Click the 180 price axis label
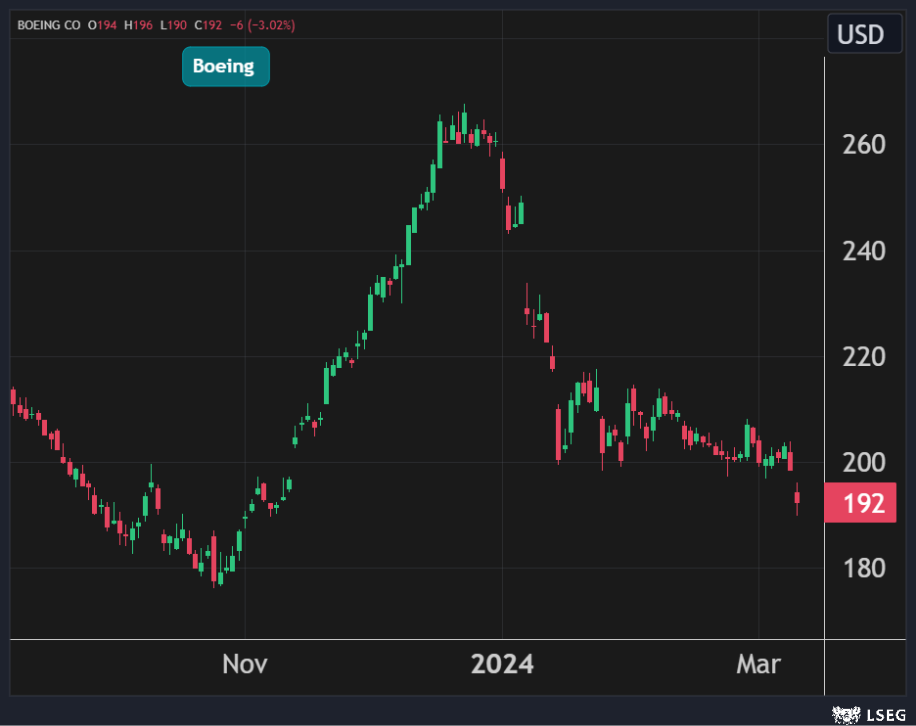 (x=864, y=569)
